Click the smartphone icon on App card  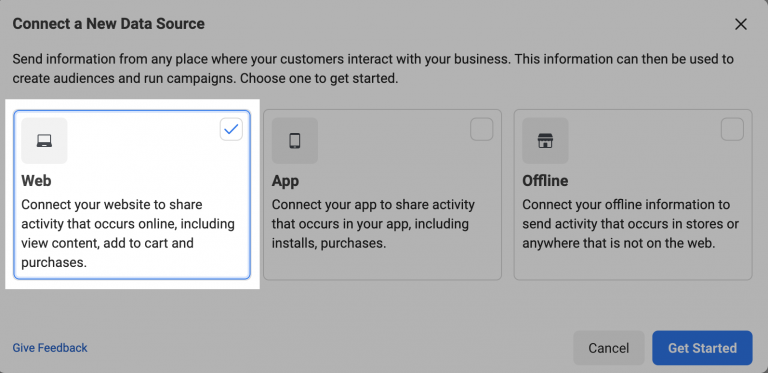(295, 141)
